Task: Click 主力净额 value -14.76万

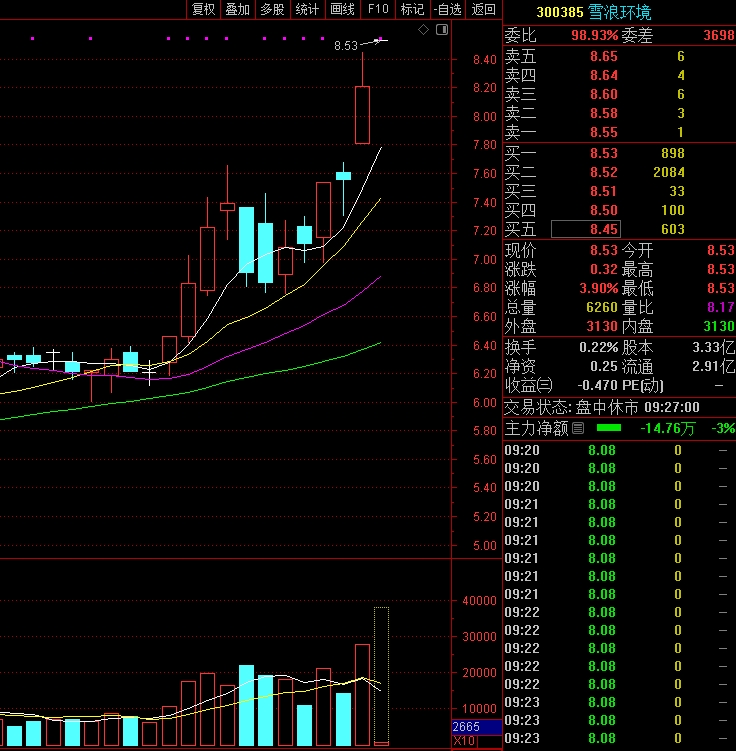Action: (x=668, y=428)
